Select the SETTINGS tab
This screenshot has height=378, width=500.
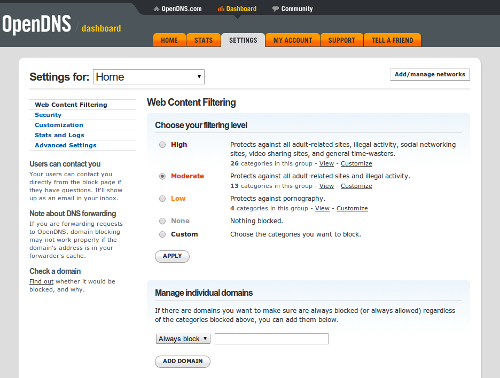(243, 40)
